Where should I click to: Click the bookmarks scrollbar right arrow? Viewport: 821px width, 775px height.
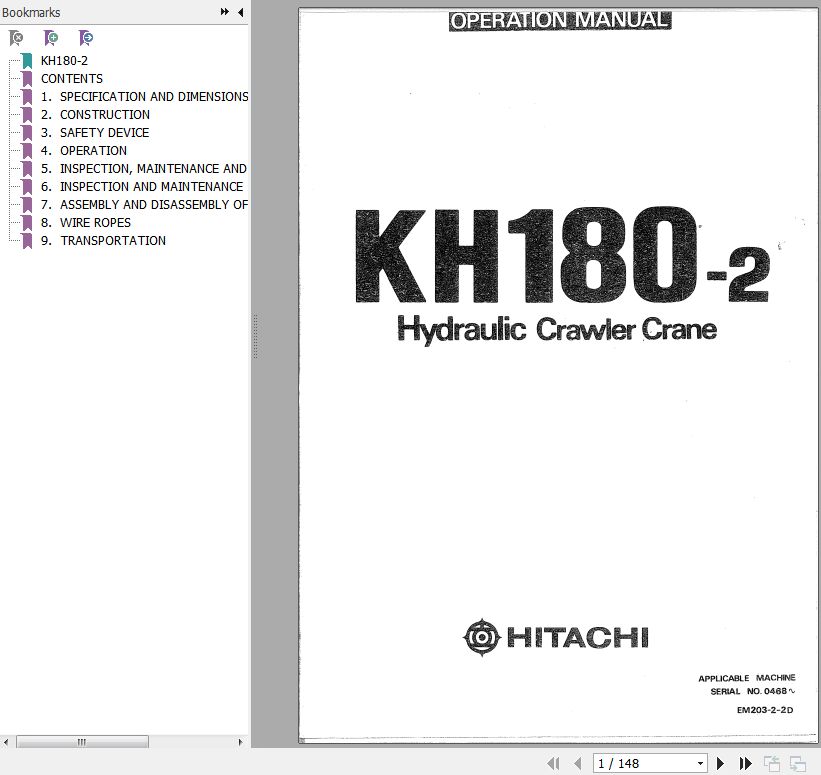[240, 742]
